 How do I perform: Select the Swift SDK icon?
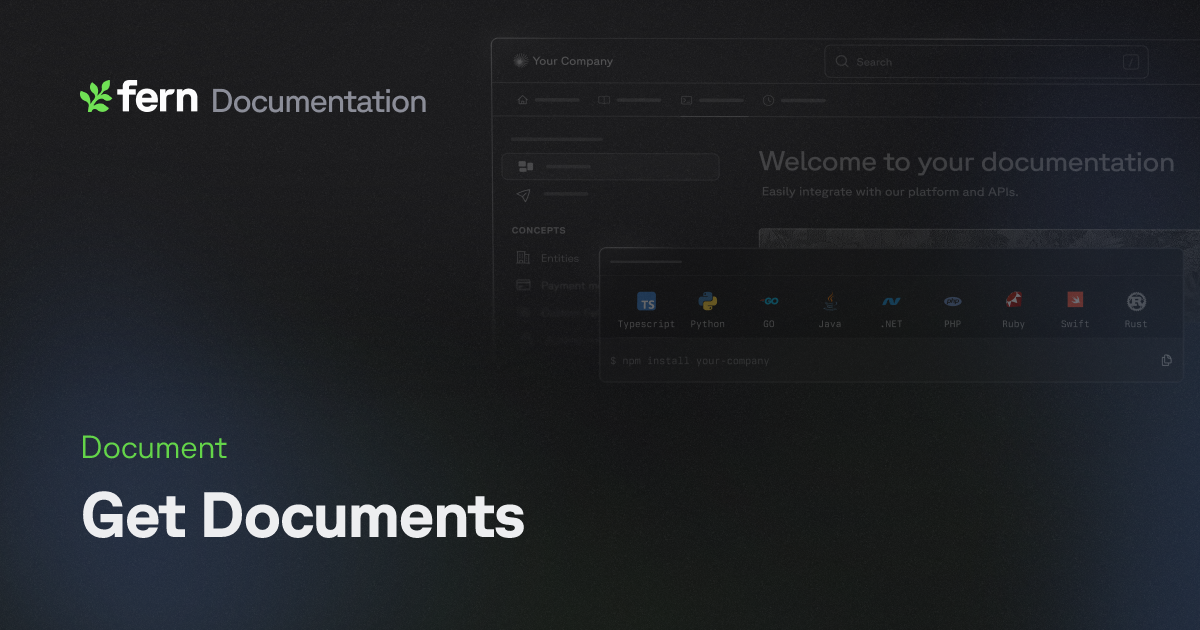[1075, 300]
